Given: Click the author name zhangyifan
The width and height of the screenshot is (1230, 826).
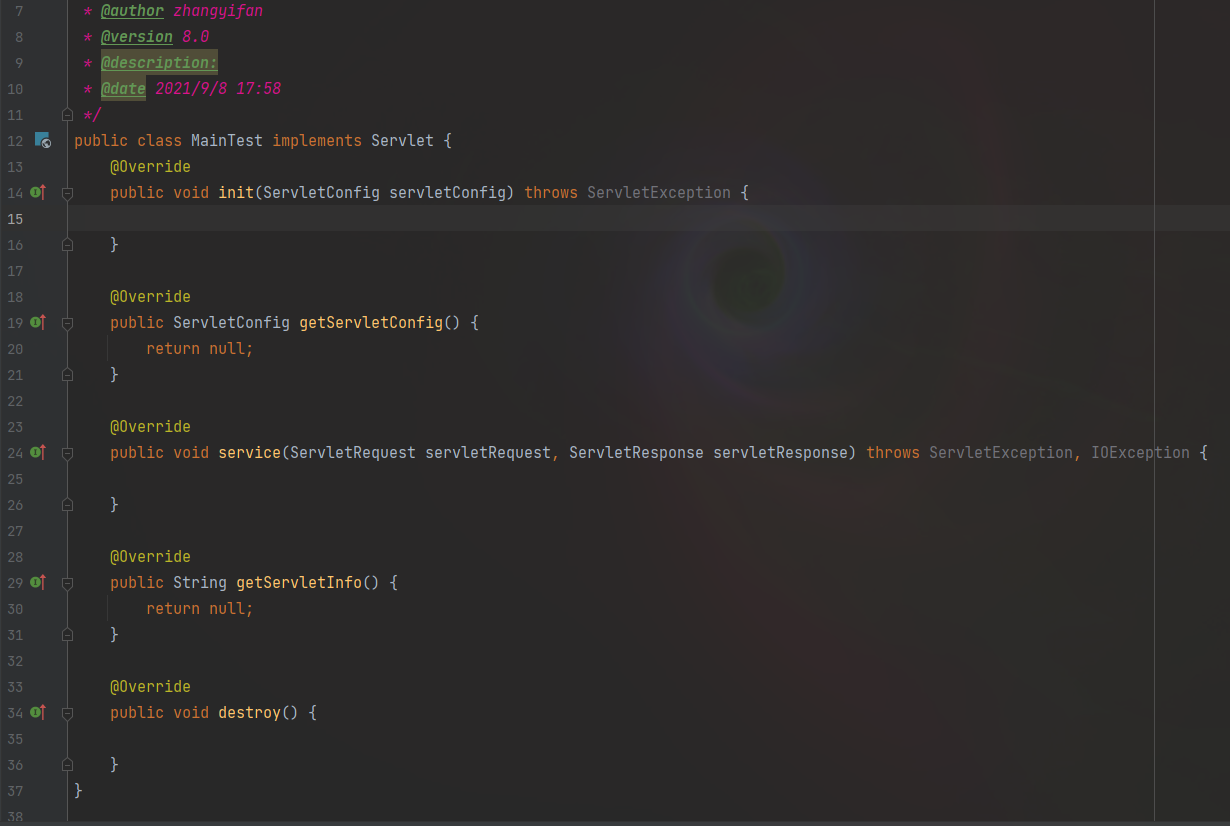Looking at the screenshot, I should coord(218,11).
